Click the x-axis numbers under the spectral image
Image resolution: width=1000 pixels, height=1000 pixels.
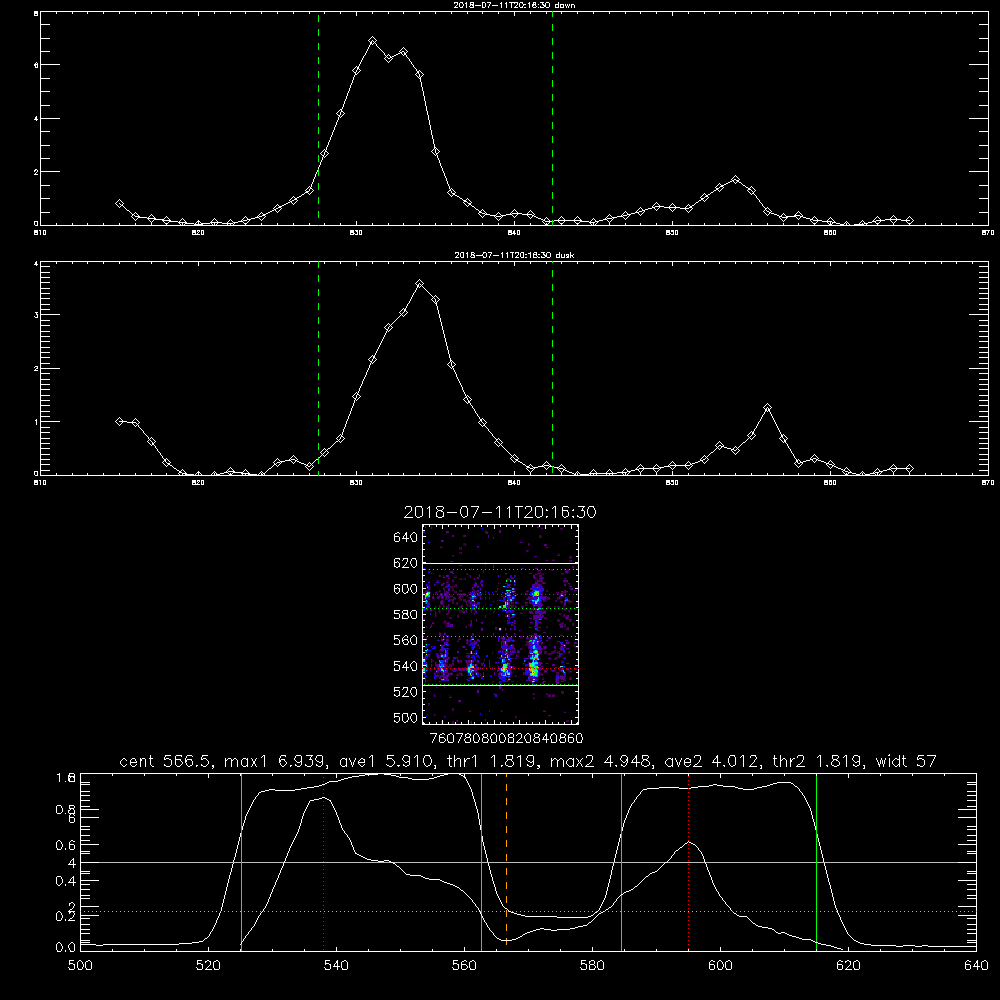pos(507,739)
